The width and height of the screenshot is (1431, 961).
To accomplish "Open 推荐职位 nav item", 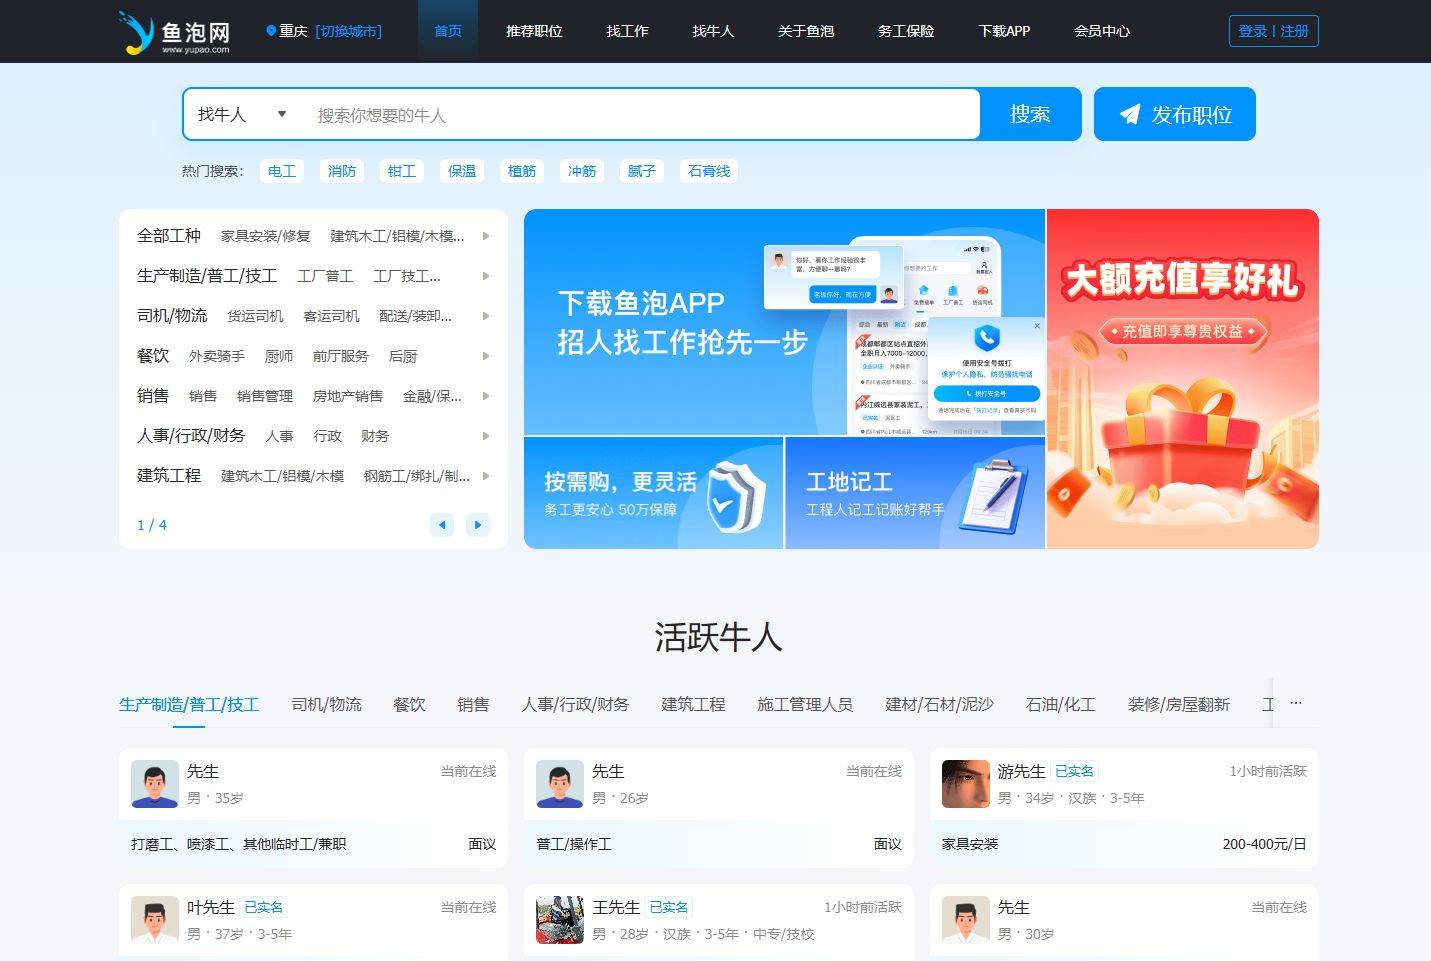I will 534,31.
